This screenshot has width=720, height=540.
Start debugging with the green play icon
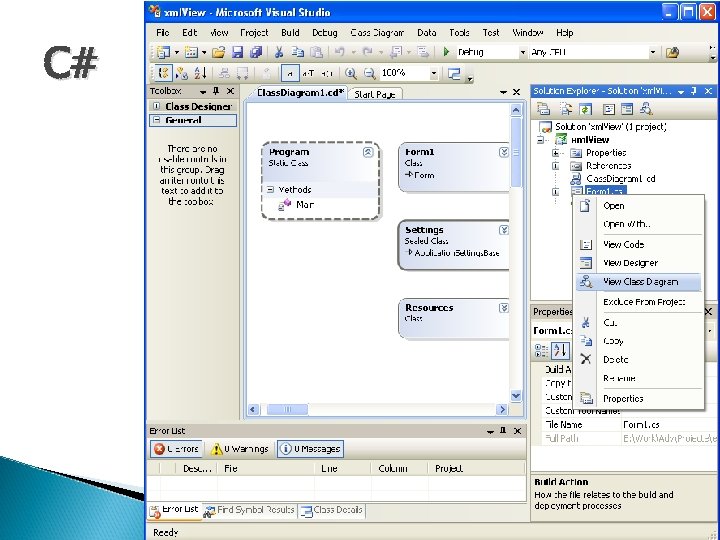446,52
